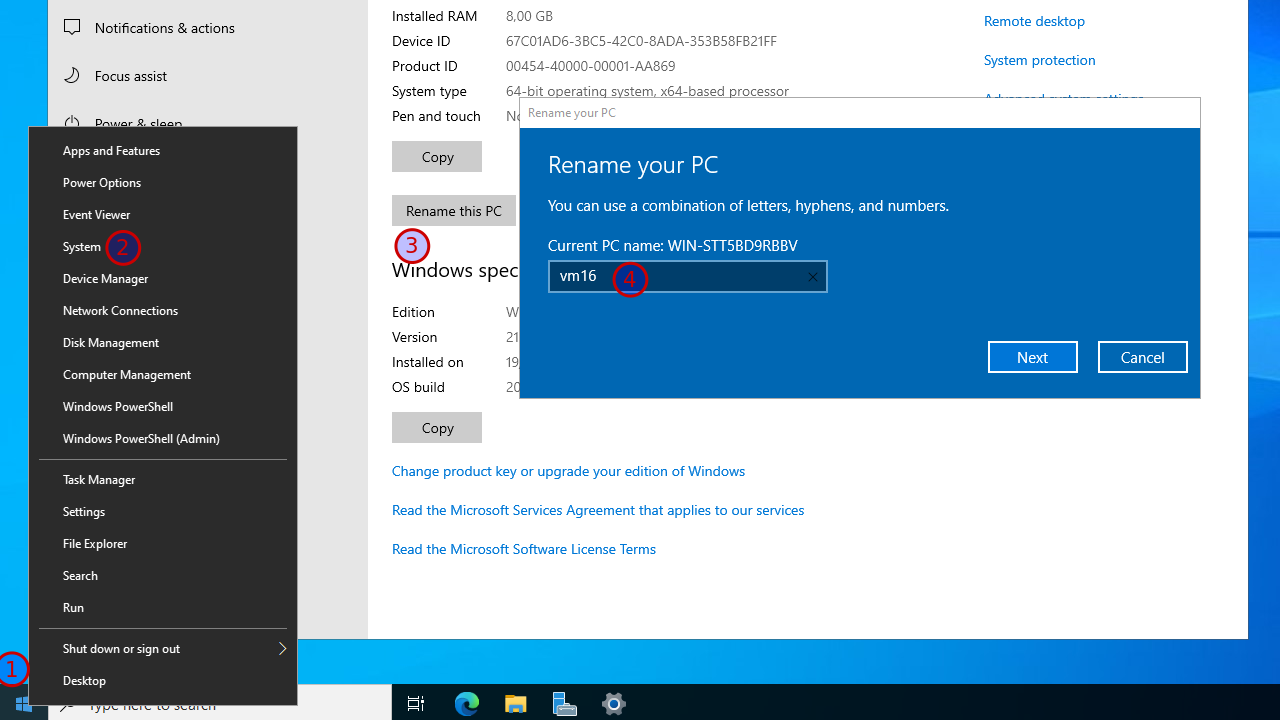
Task: Choose Search in the context menu
Action: (163, 576)
